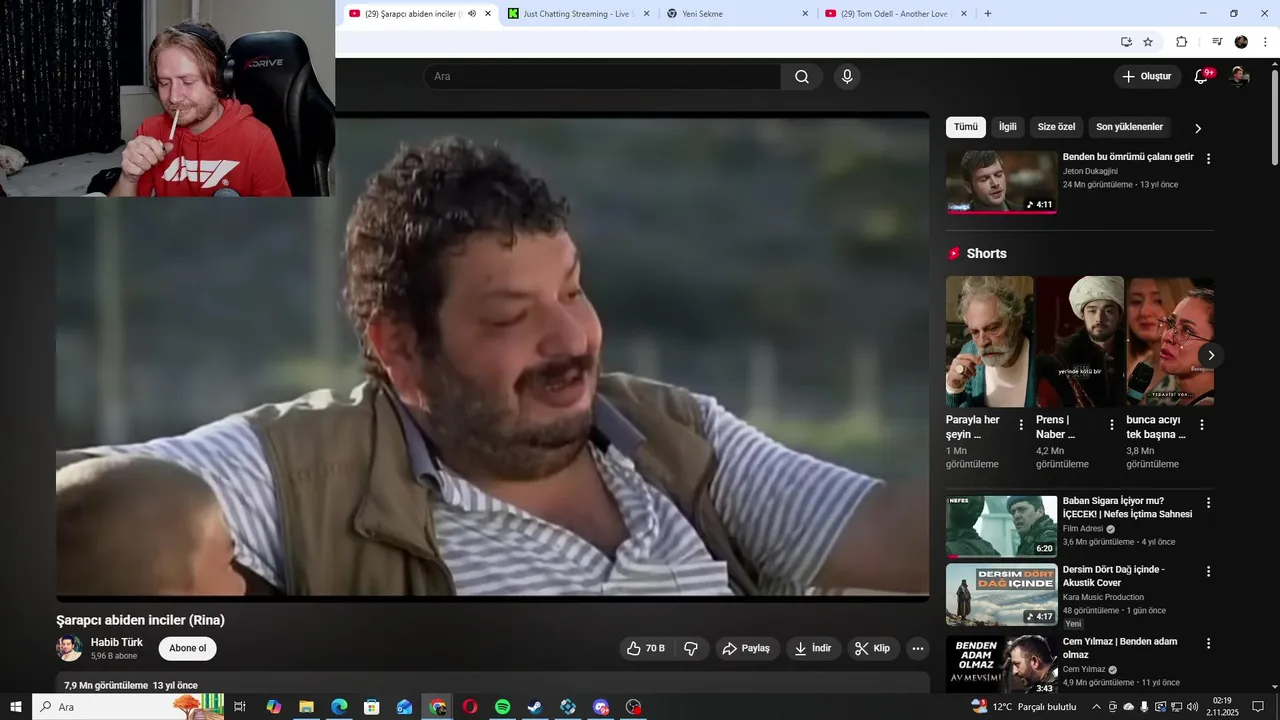Switch to Tom Odell - Another Love tab
Viewport: 1280px width, 720px height.
coord(896,14)
